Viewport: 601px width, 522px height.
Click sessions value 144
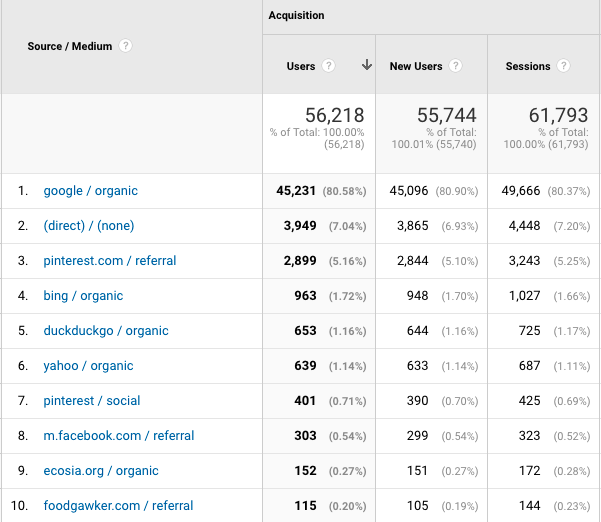(529, 506)
